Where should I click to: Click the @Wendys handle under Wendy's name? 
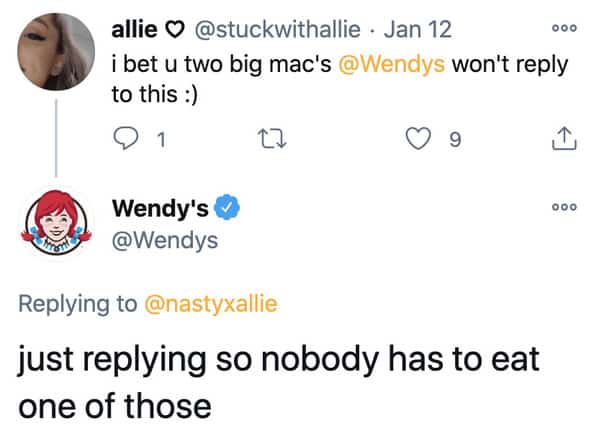165,241
